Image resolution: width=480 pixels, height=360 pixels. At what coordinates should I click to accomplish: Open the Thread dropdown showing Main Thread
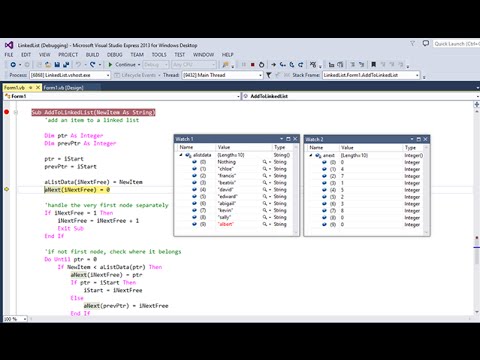coord(223,75)
